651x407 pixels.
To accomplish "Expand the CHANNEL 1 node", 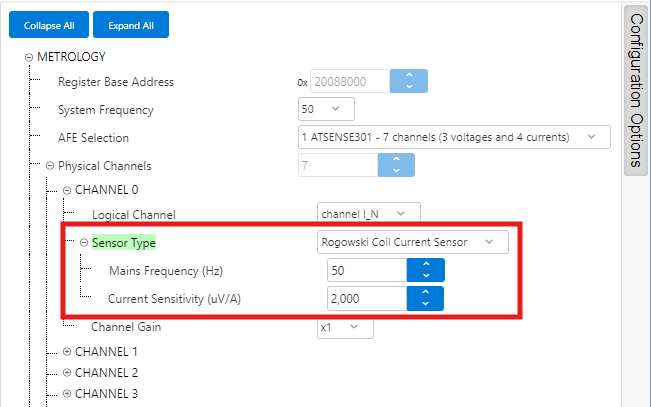I will pyautogui.click(x=67, y=352).
